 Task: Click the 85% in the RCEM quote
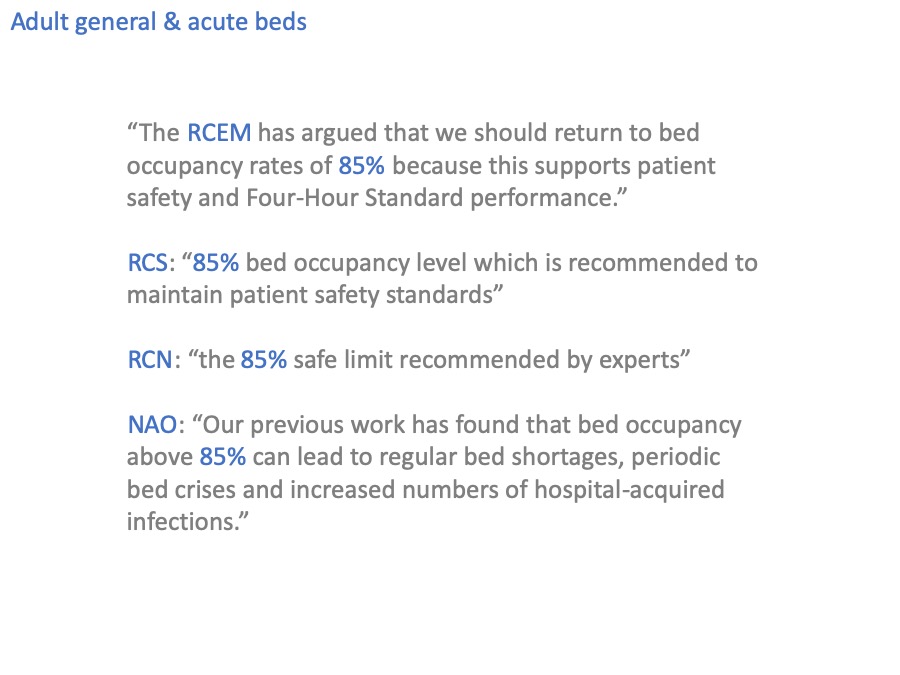coord(362,165)
